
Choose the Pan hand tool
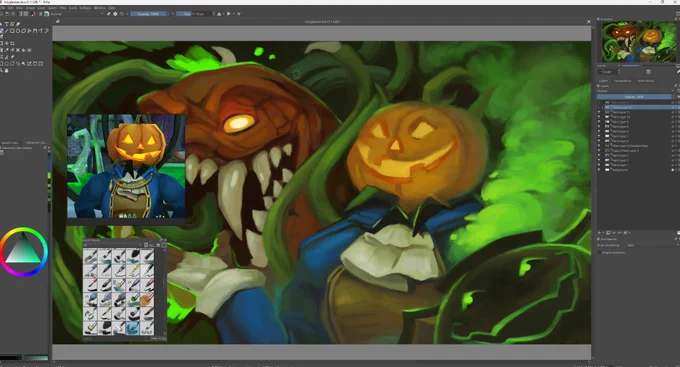pos(7,70)
